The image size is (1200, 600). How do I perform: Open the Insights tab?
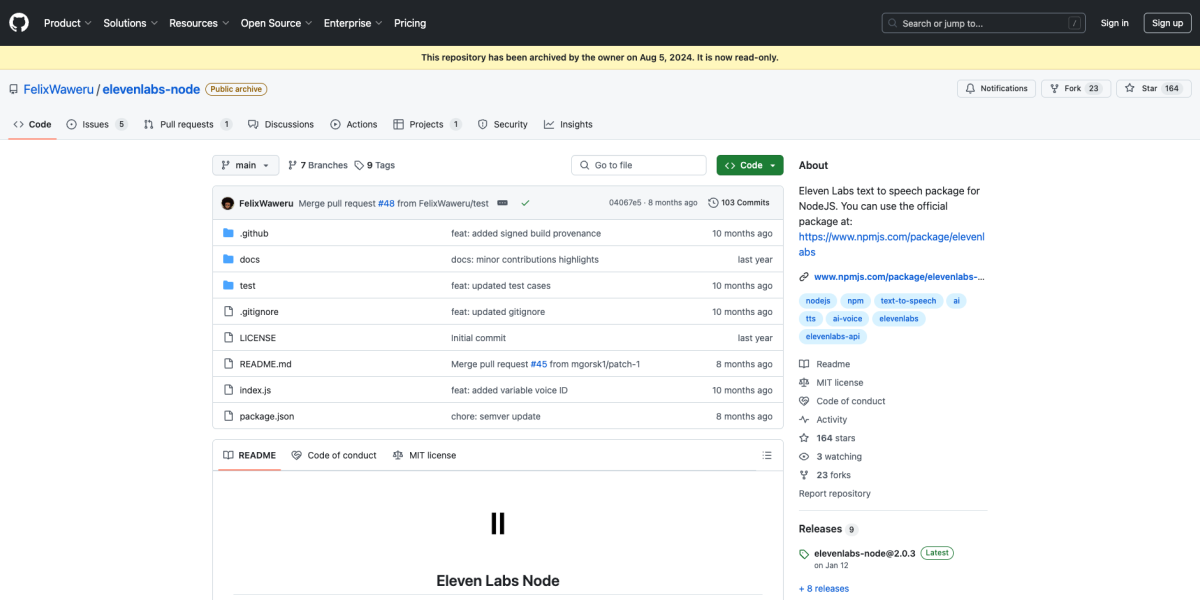(567, 124)
